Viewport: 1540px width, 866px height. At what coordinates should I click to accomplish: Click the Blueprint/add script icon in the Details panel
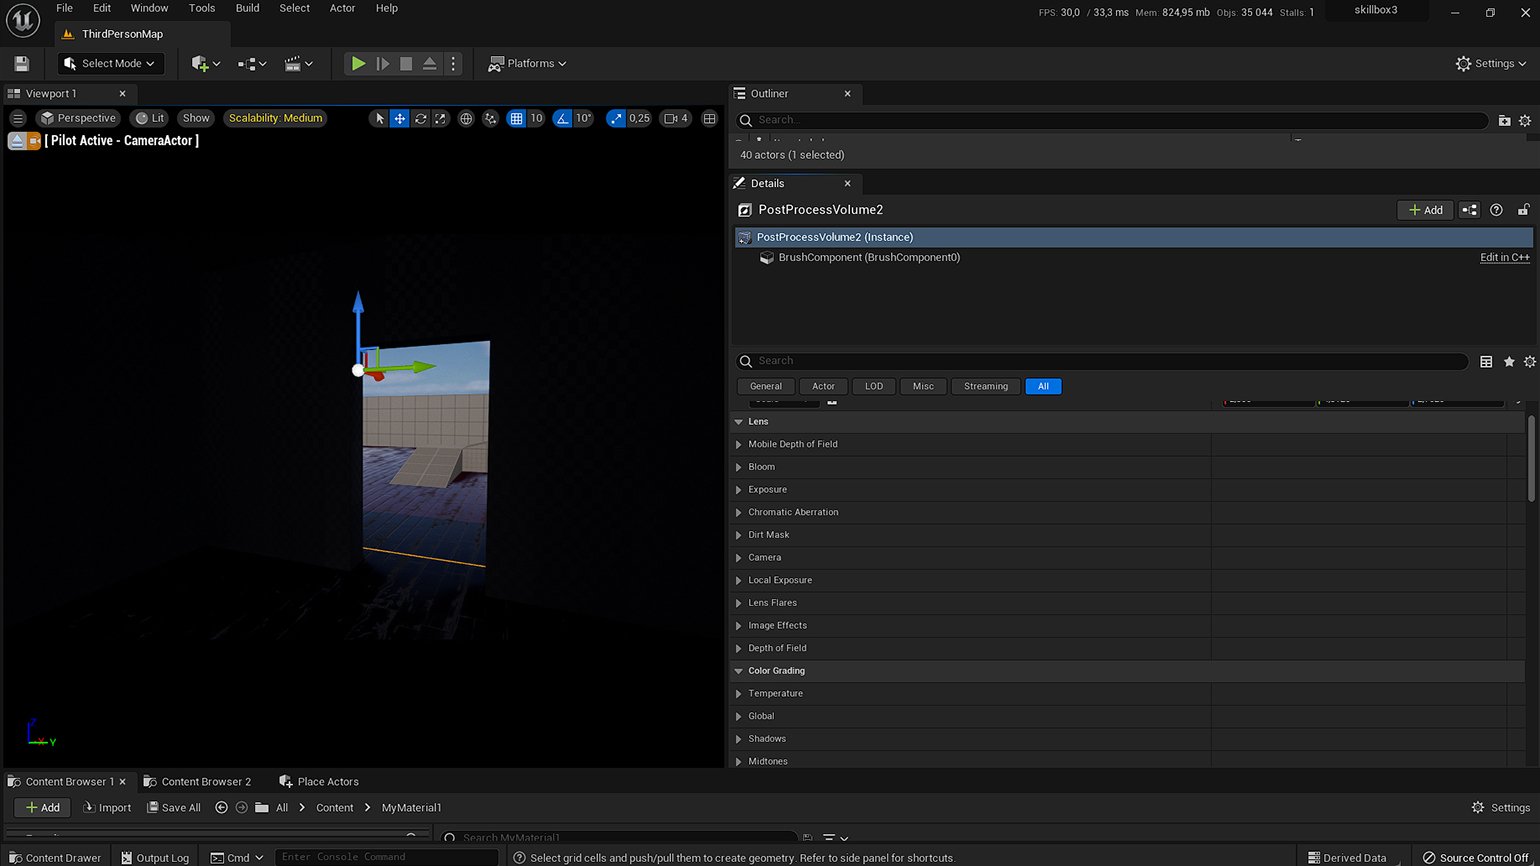click(x=1469, y=210)
